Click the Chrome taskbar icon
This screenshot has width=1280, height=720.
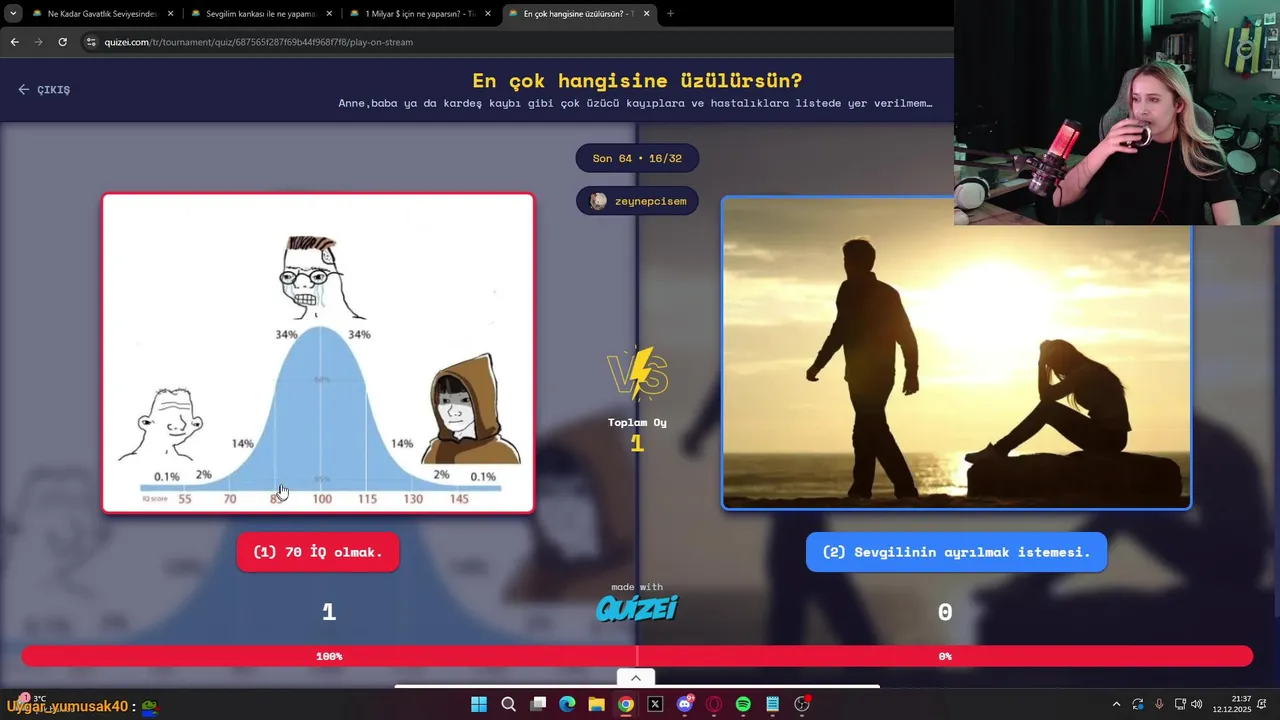coord(626,704)
